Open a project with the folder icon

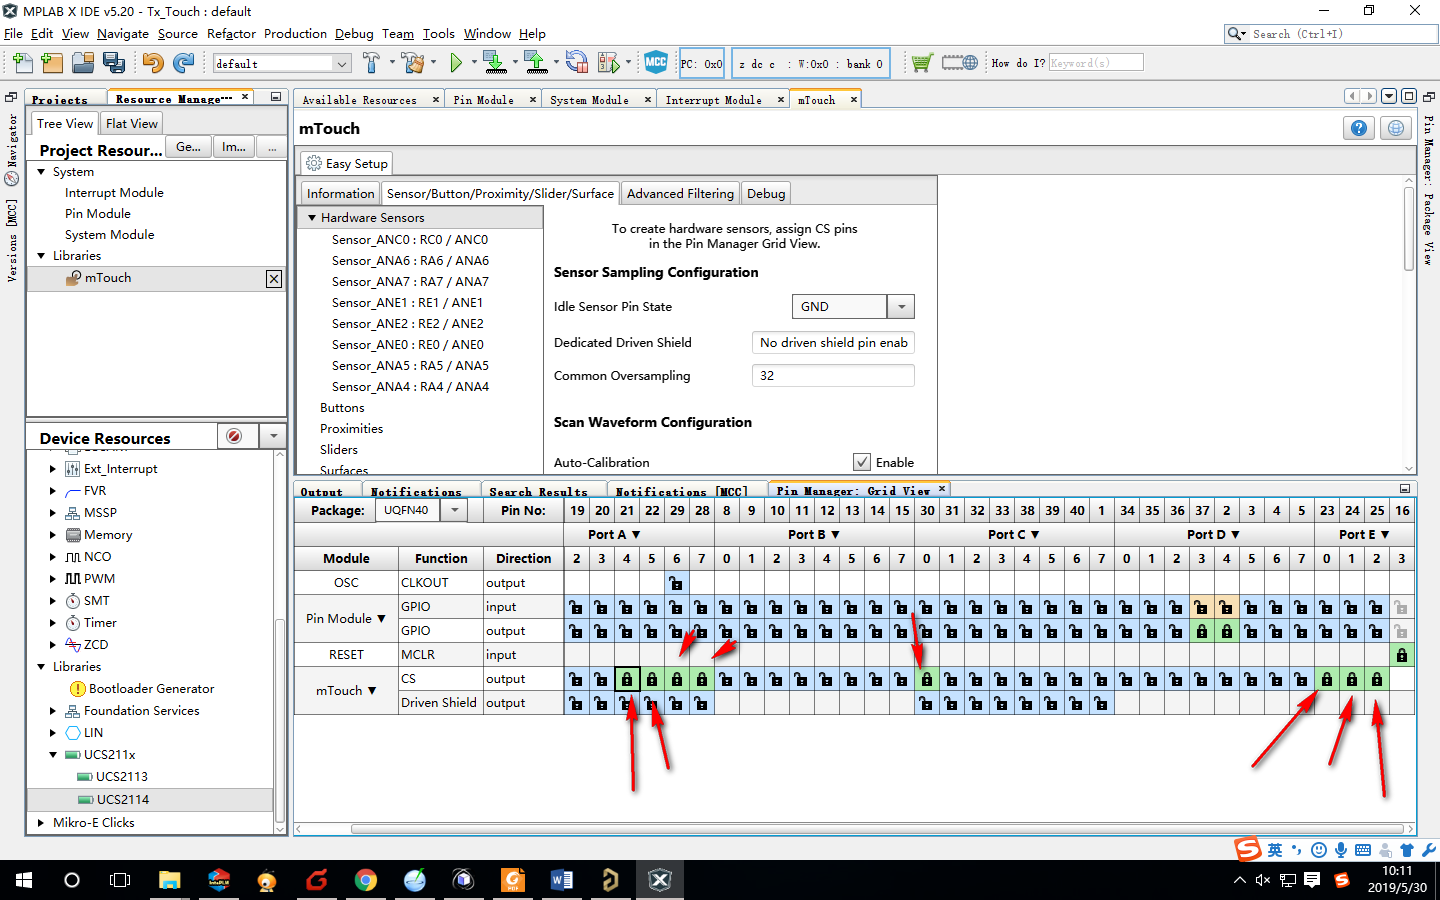[83, 63]
